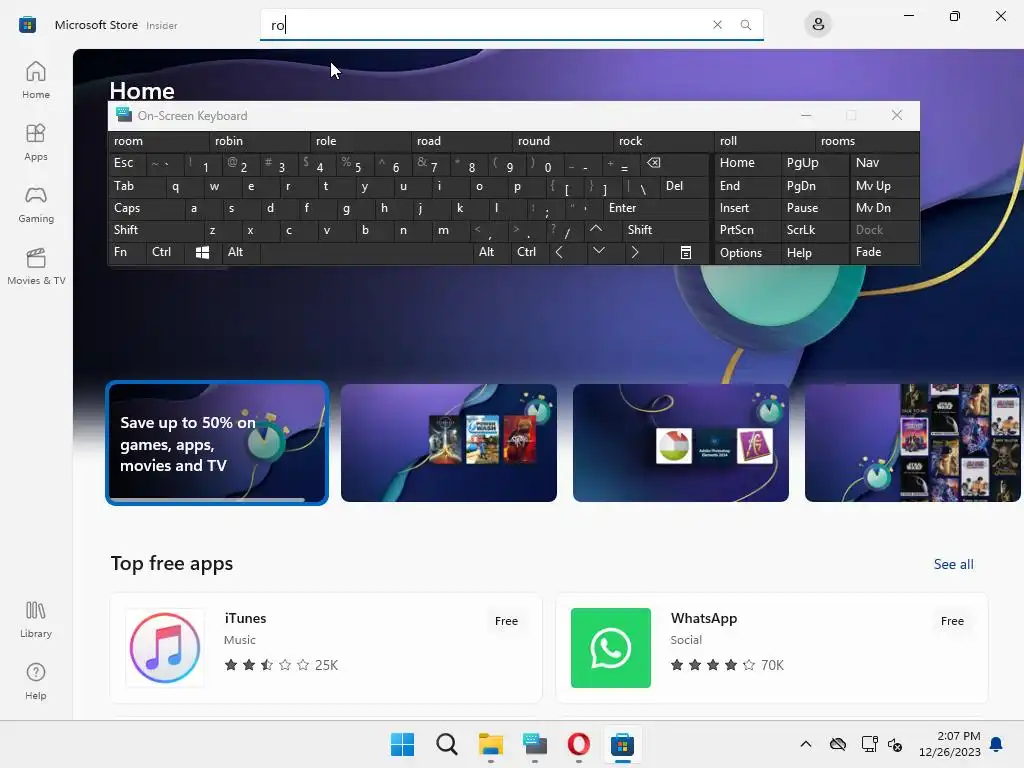
Task: Click the left arrow key on keyboard
Action: click(x=559, y=252)
